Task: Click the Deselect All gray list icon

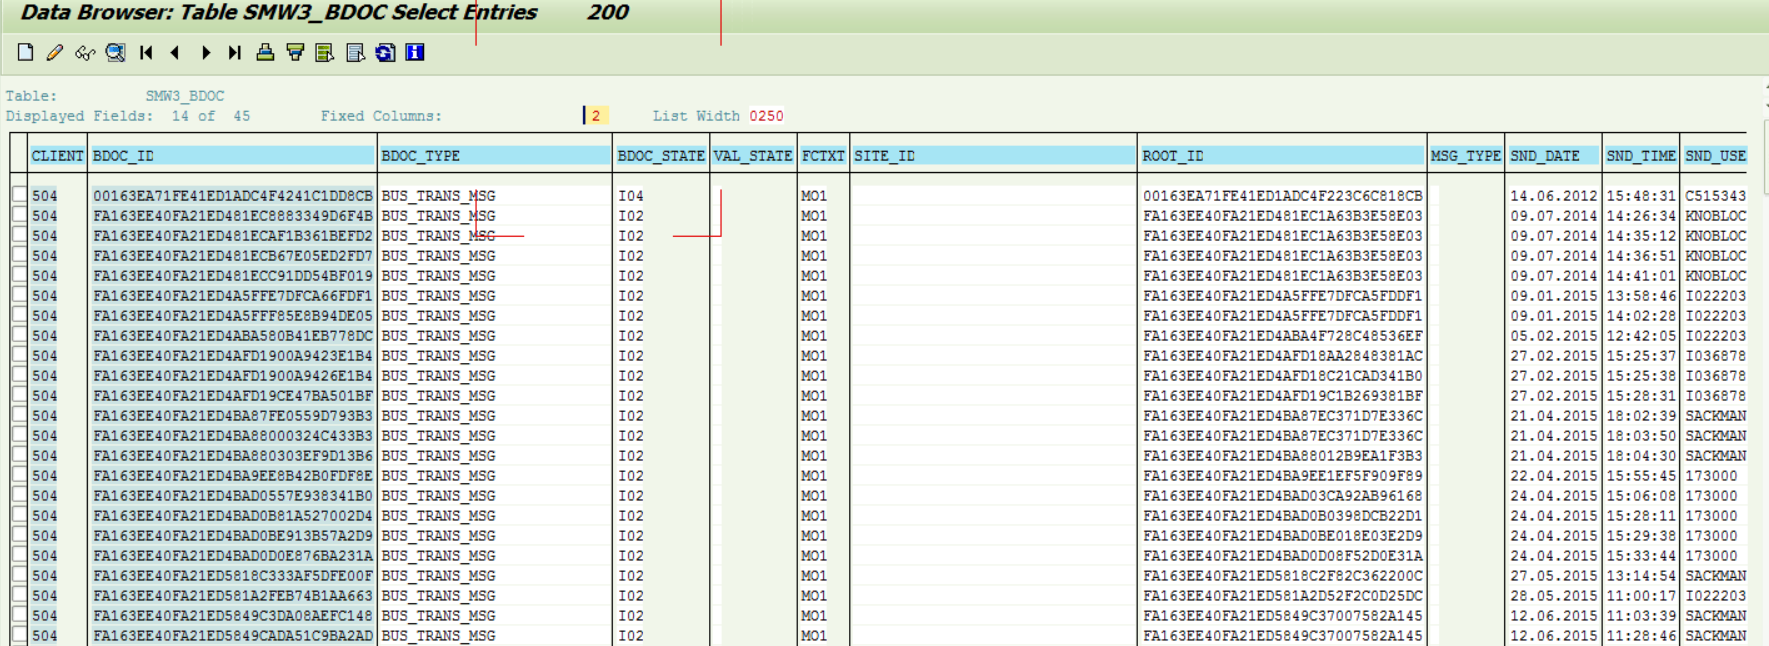Action: (355, 52)
